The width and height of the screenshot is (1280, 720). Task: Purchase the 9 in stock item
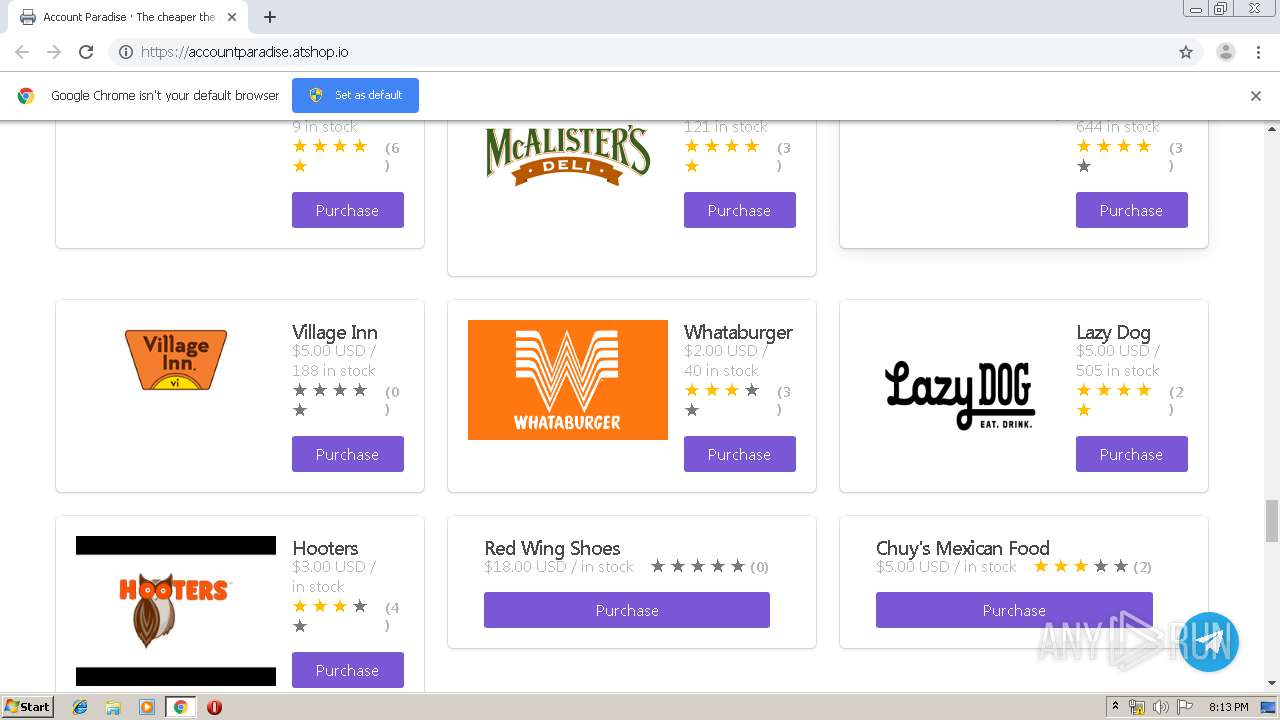click(x=348, y=210)
